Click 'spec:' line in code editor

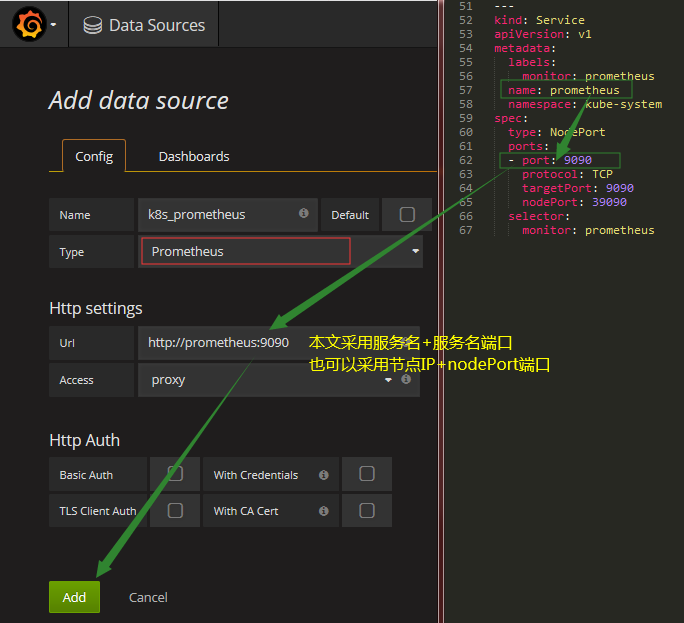(x=511, y=118)
